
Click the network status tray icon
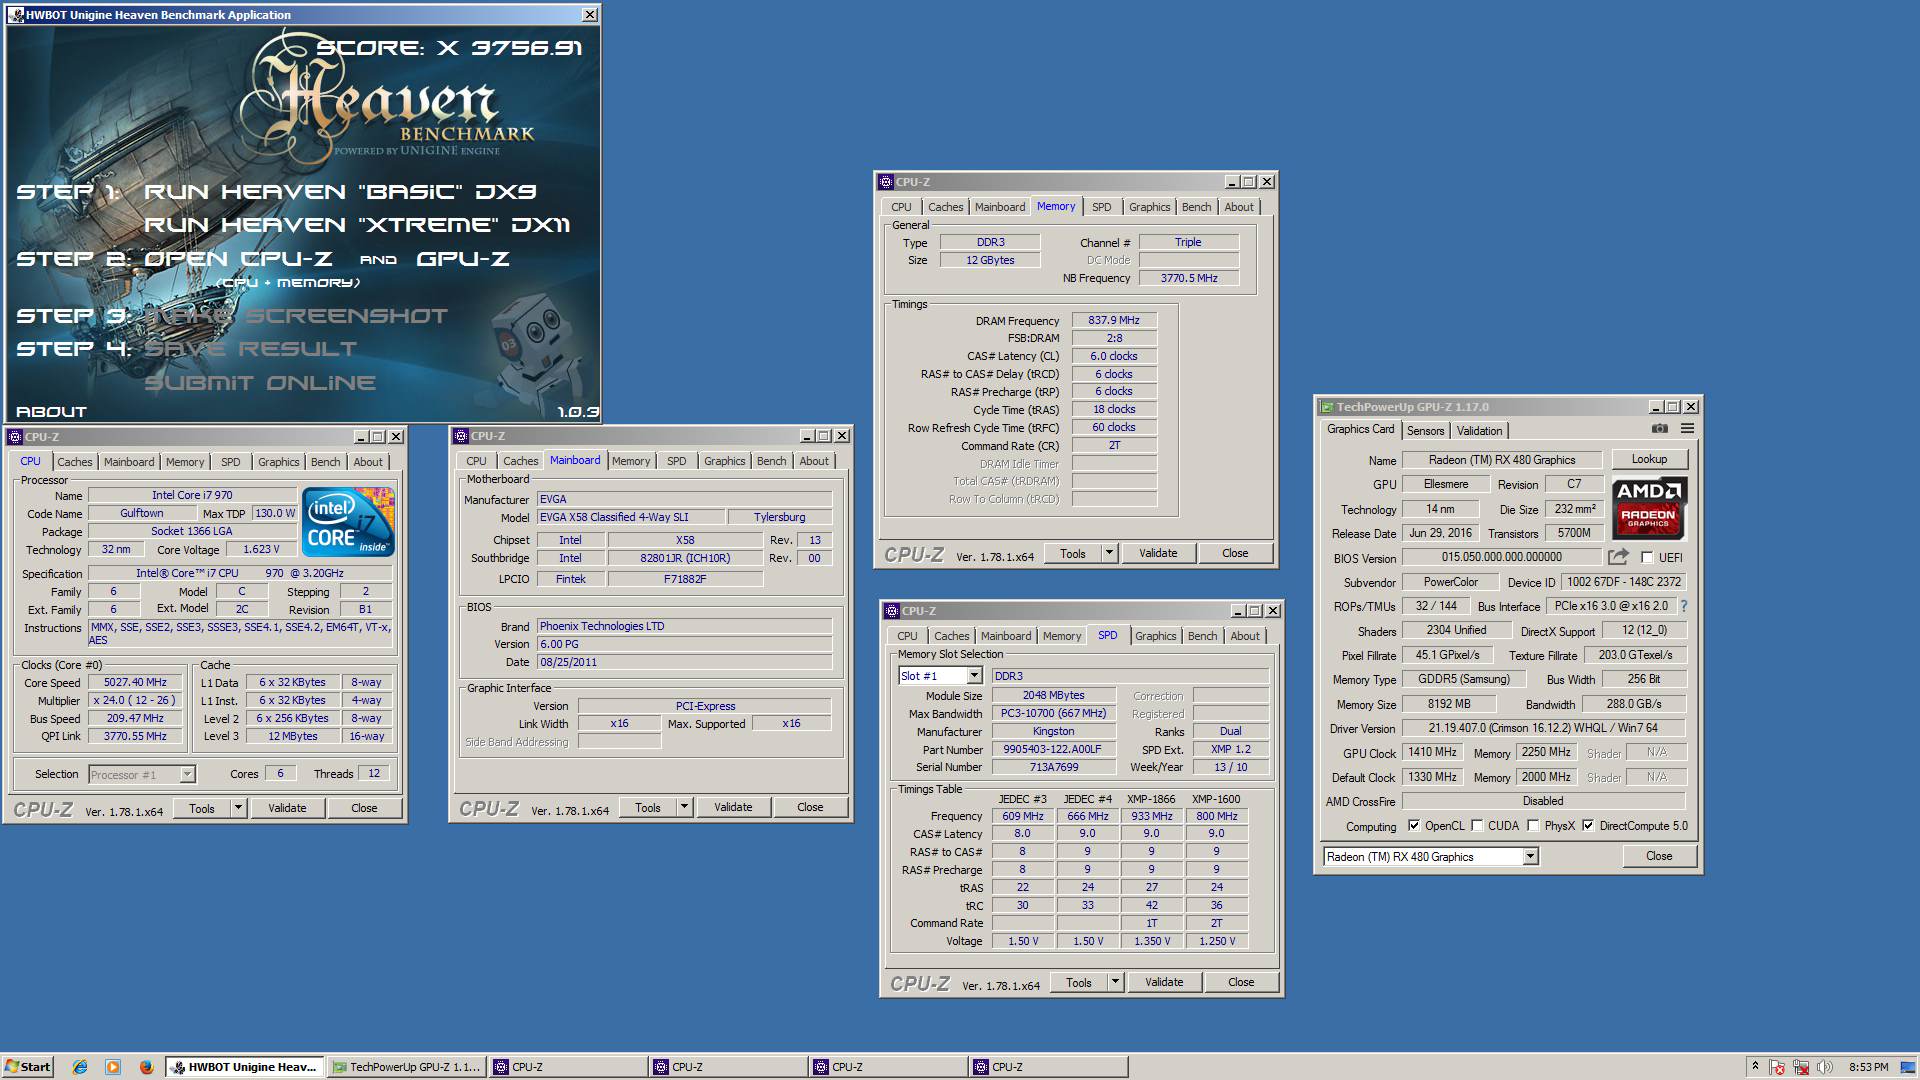coord(1801,1067)
